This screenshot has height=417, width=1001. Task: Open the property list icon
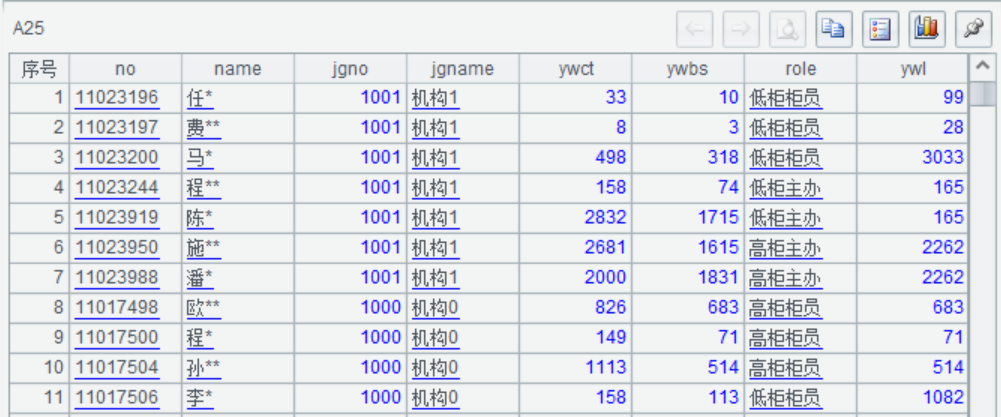pyautogui.click(x=880, y=29)
